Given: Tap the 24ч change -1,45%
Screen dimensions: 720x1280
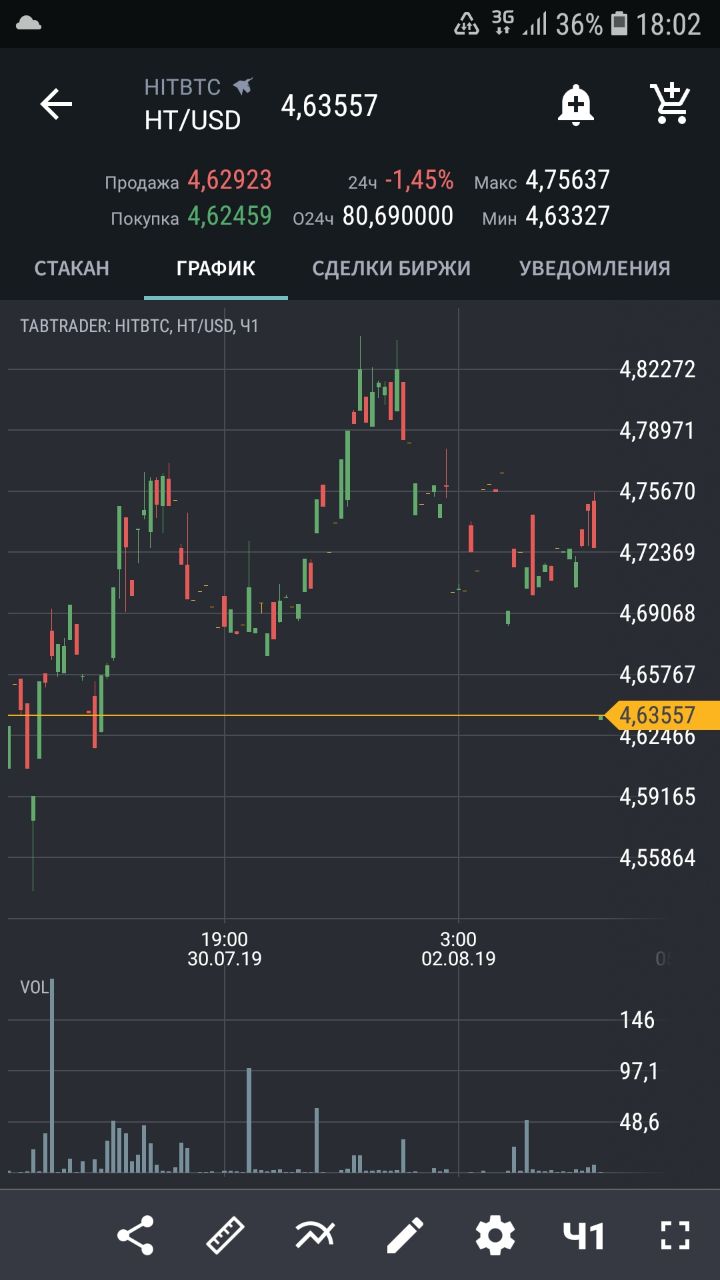Looking at the screenshot, I should [419, 181].
